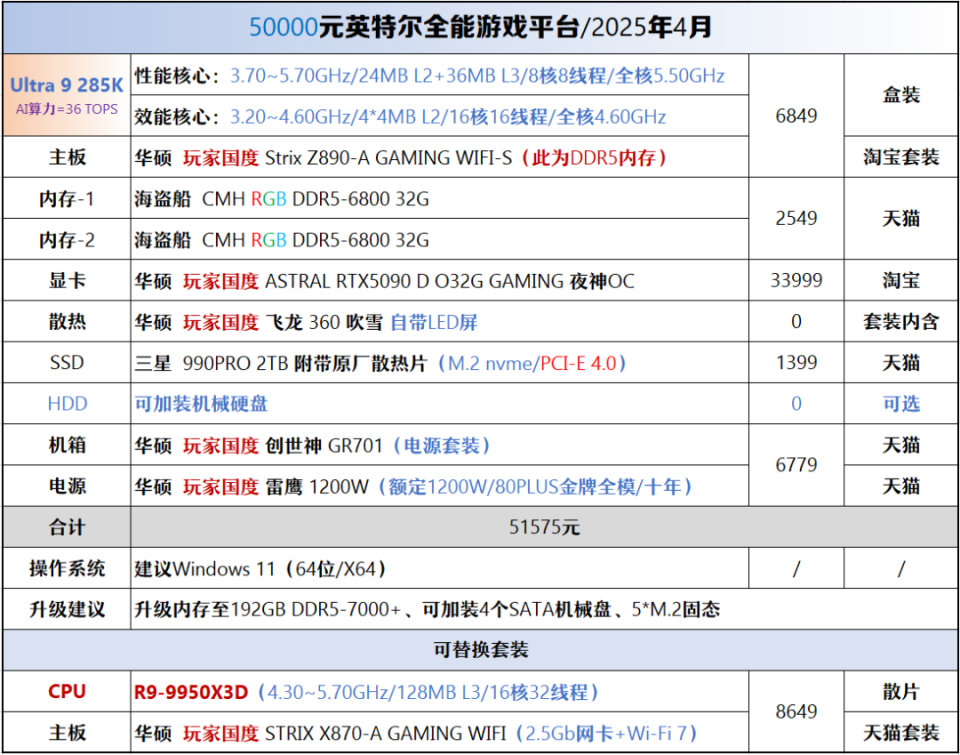Select the Strix Z890-A GAMING WIFI-S motherboard cell

pos(440,157)
